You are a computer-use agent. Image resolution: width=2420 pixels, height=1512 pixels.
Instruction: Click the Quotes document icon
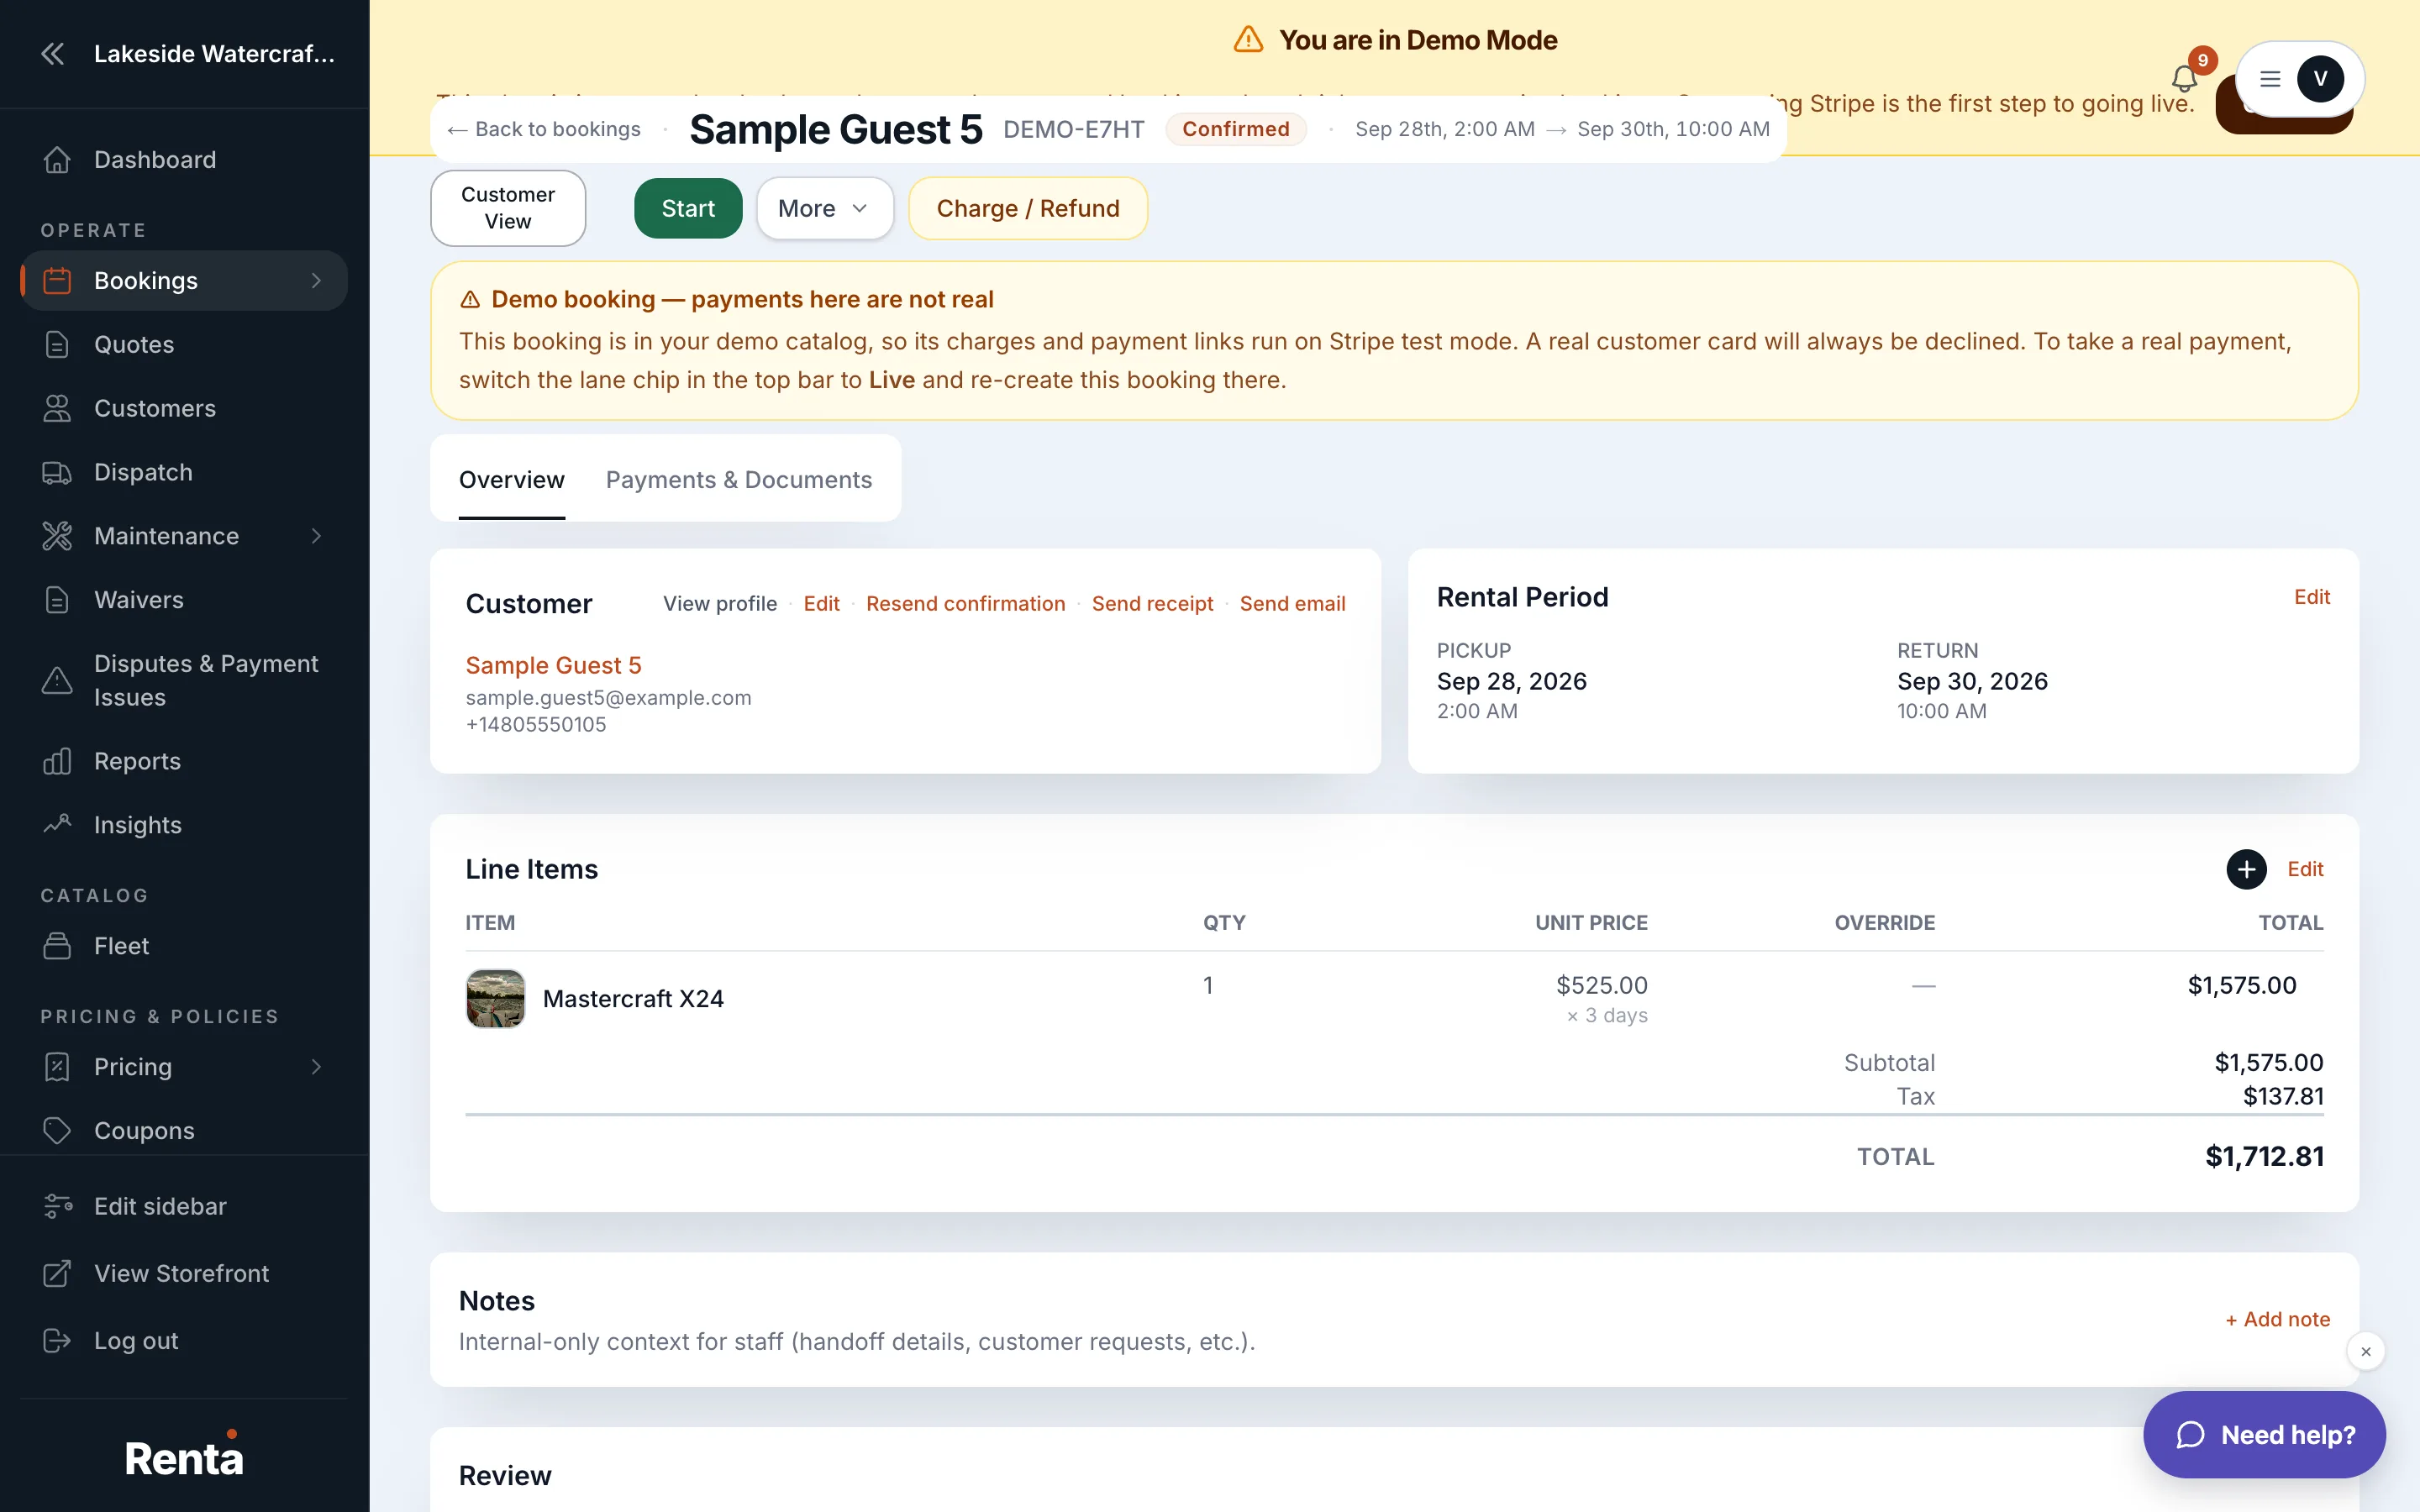tap(57, 345)
